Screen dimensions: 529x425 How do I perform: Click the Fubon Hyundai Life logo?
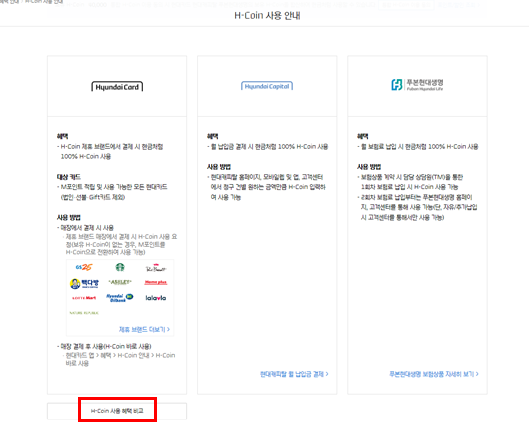[417, 85]
